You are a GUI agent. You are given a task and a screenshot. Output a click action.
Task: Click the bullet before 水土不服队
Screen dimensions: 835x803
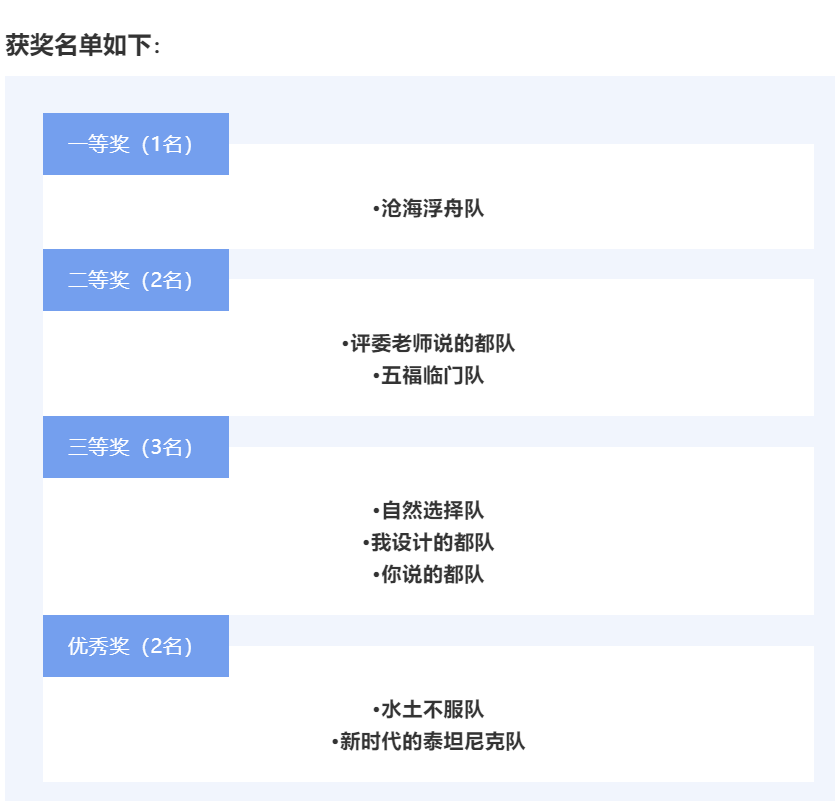click(376, 711)
